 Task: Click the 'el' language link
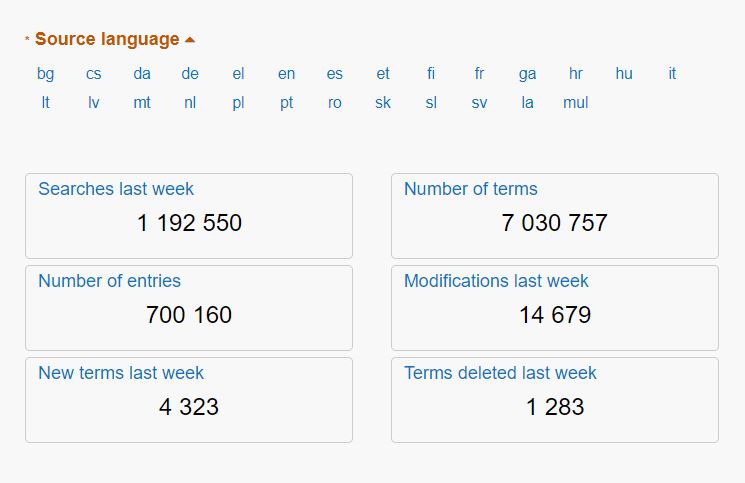pos(238,74)
